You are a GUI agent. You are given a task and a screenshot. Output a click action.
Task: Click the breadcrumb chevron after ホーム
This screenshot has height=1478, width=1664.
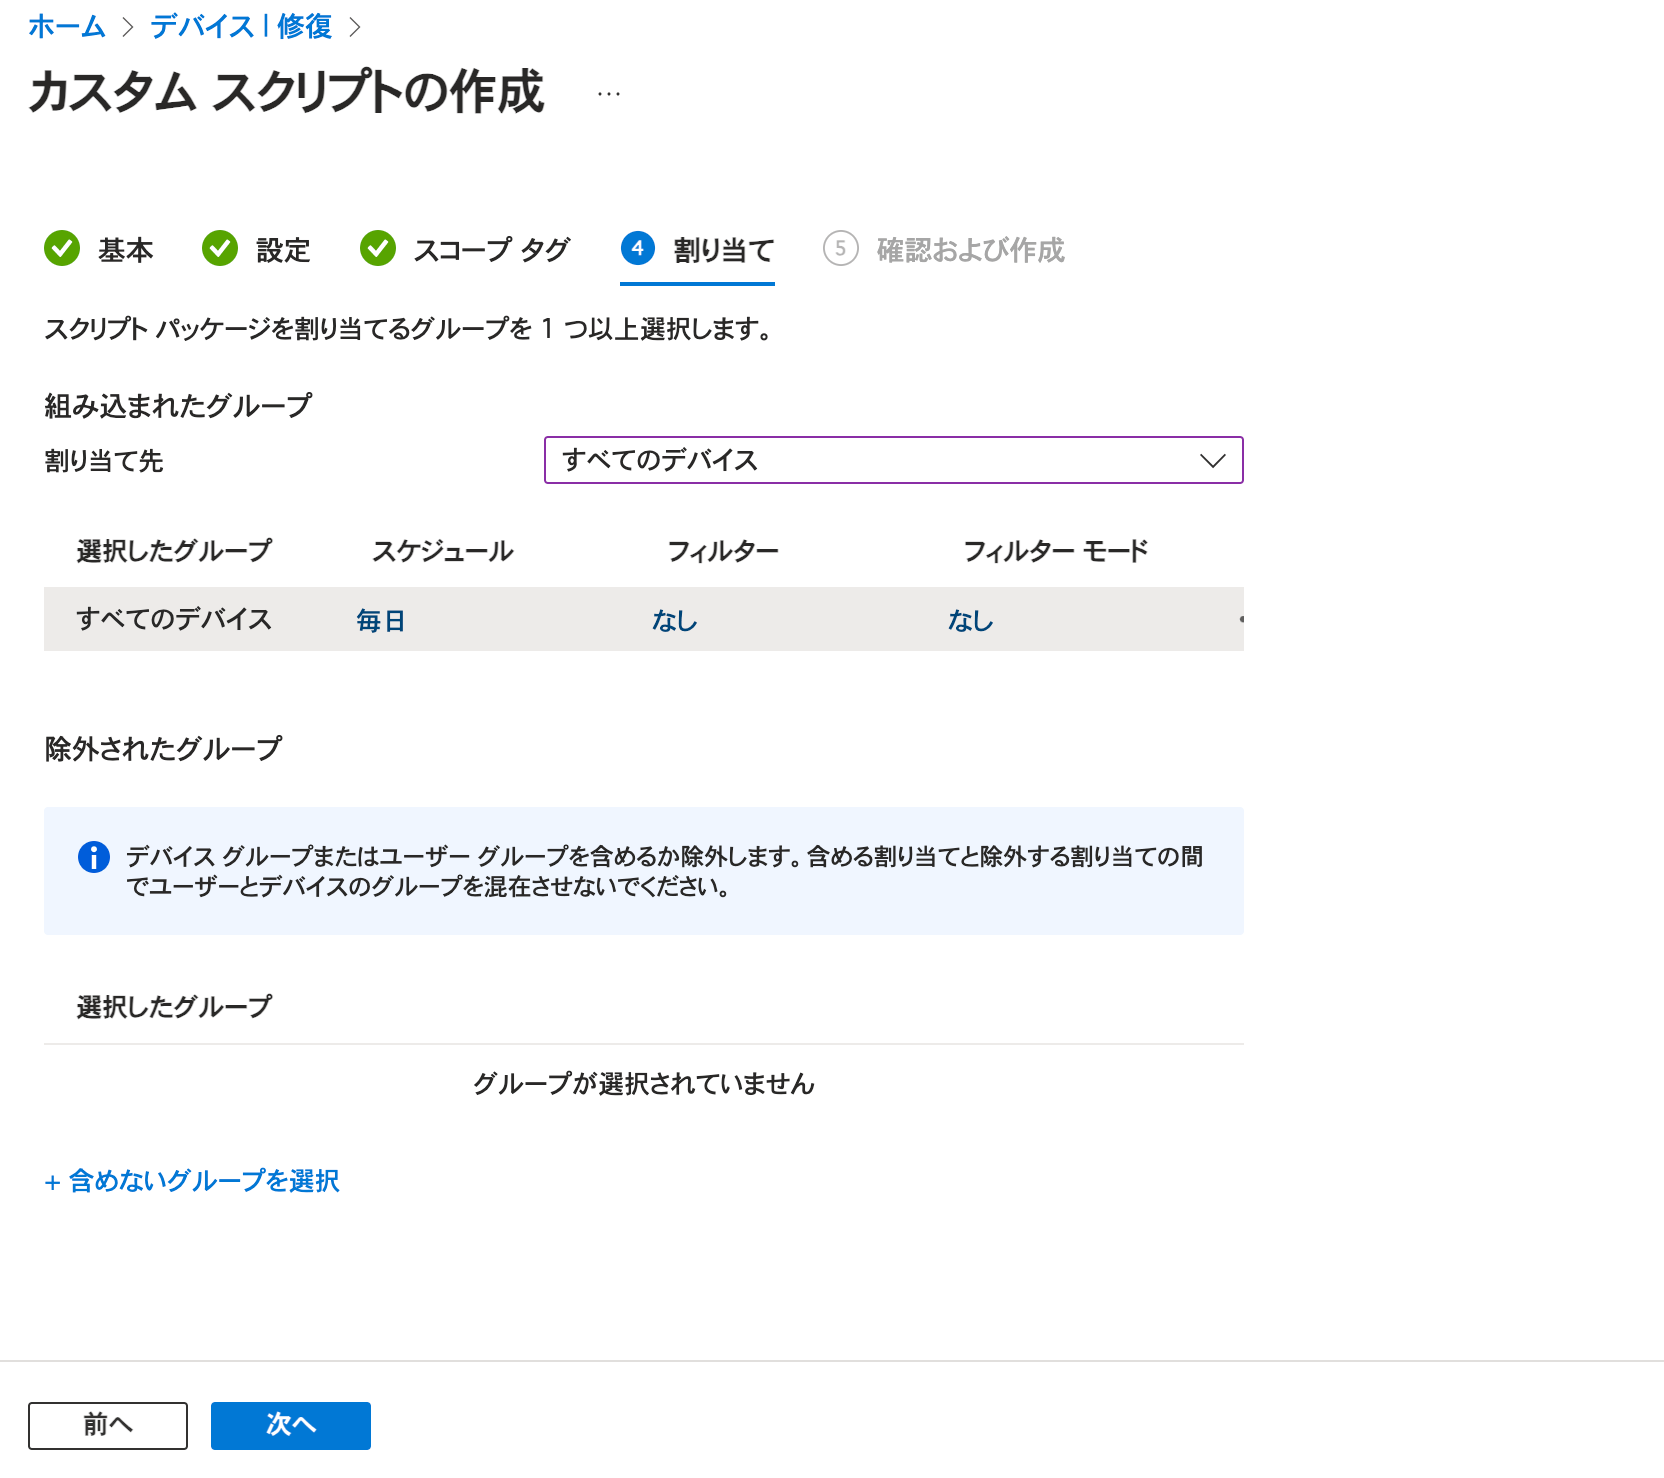tap(128, 27)
